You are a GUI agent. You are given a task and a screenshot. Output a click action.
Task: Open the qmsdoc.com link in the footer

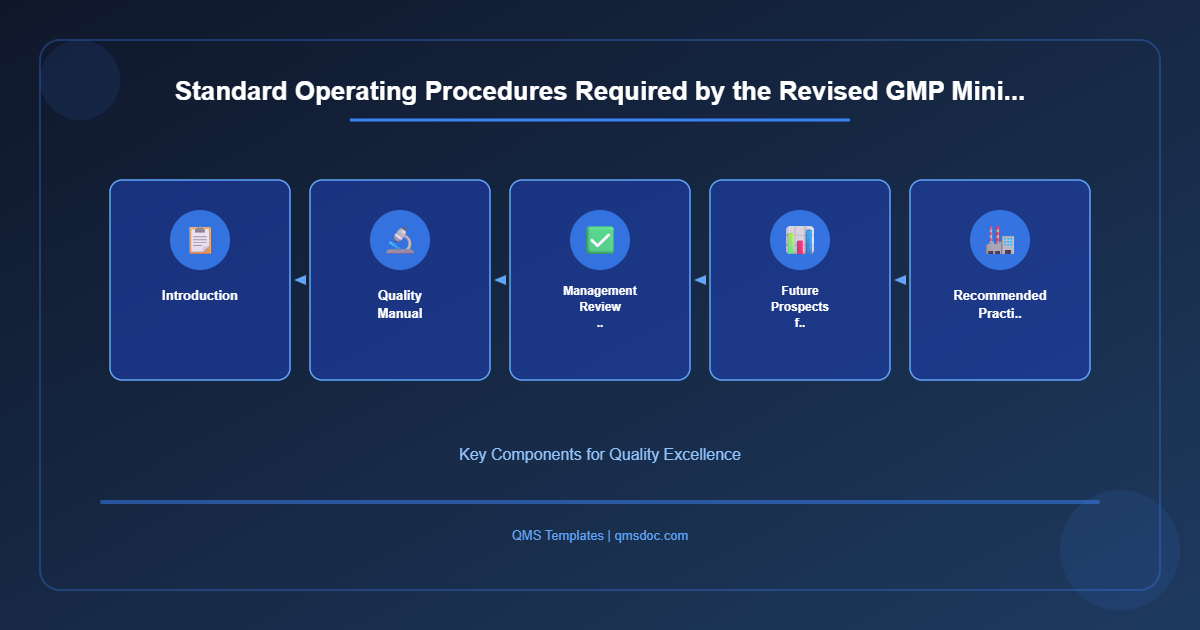[x=651, y=535]
